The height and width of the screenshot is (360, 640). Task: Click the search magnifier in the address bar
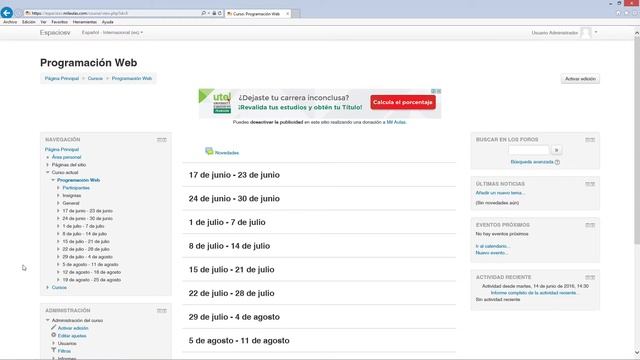(203, 13)
